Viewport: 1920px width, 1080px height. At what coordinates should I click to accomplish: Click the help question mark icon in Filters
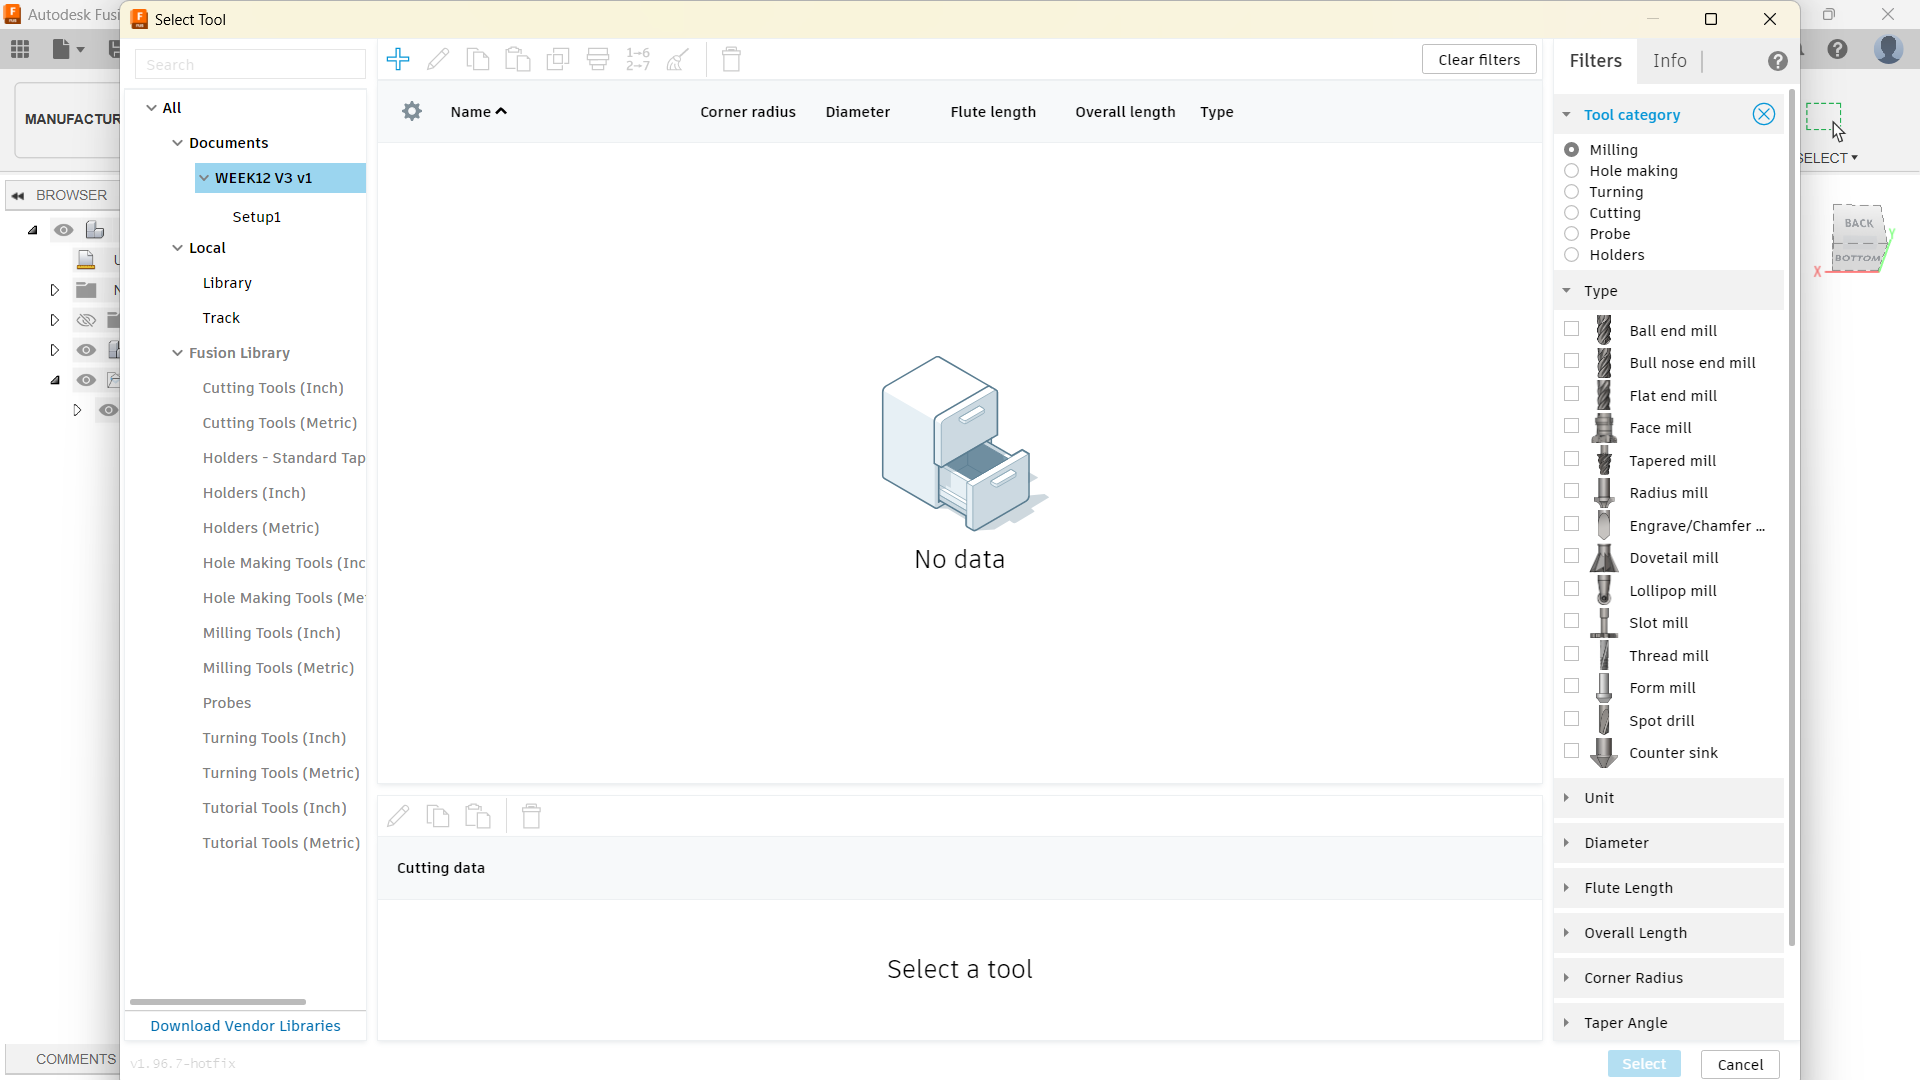(1777, 61)
